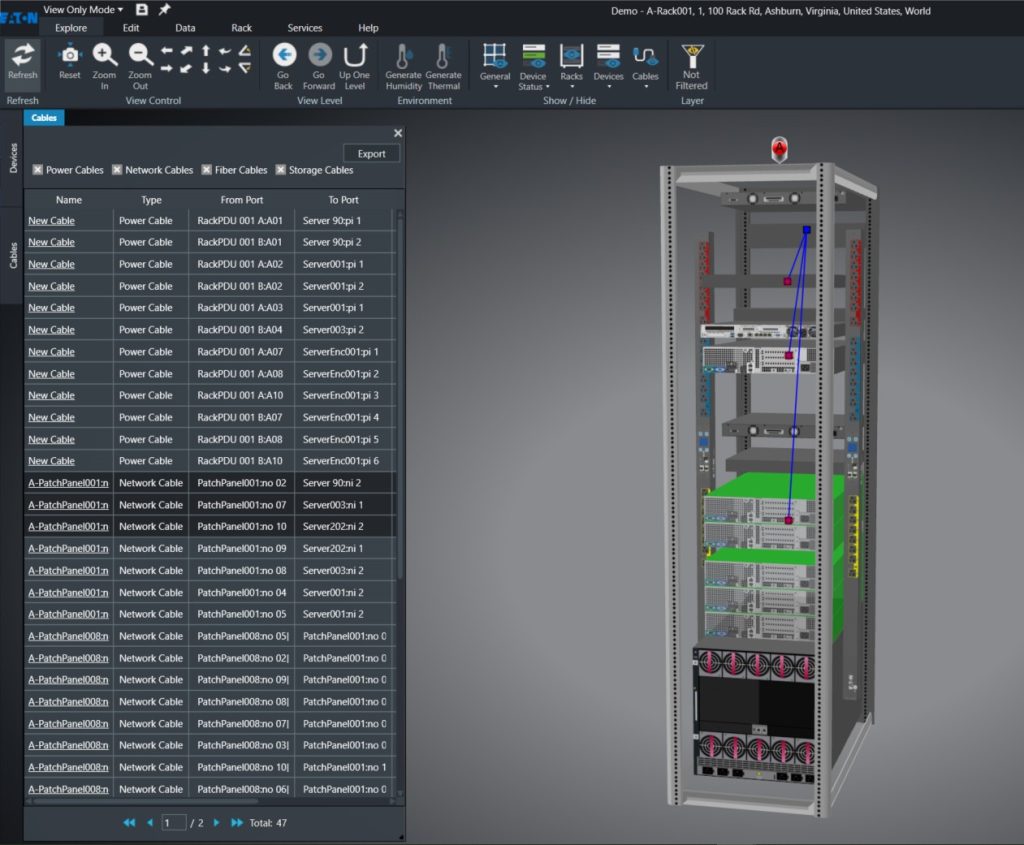Expand the View Only Mode dropdown
Screen dimensions: 1024x845
(x=84, y=10)
